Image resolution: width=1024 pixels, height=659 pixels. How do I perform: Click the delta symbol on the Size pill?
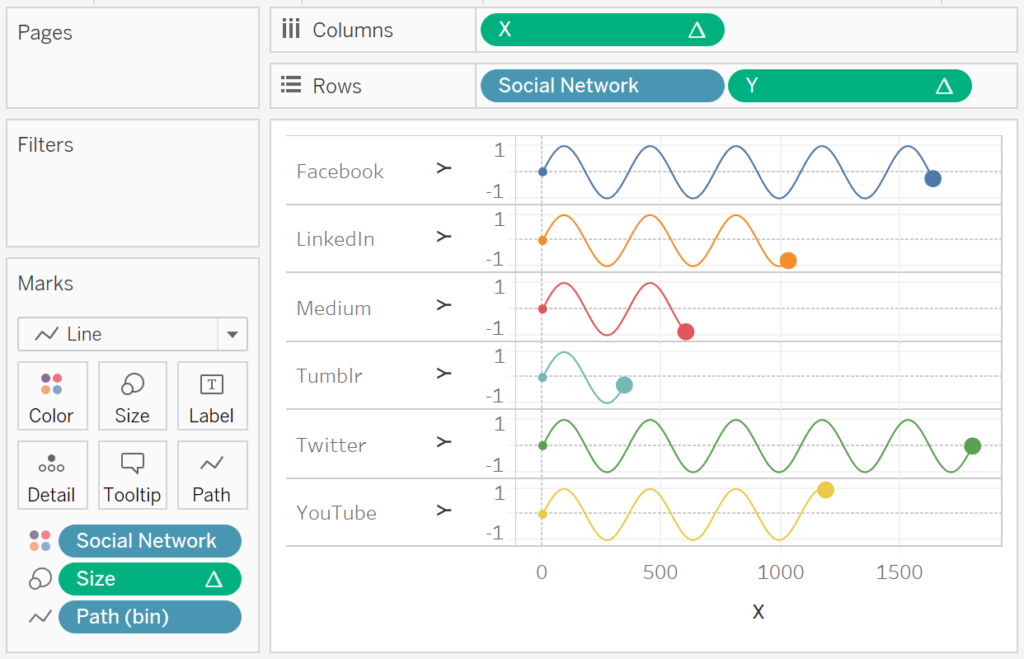[x=214, y=579]
